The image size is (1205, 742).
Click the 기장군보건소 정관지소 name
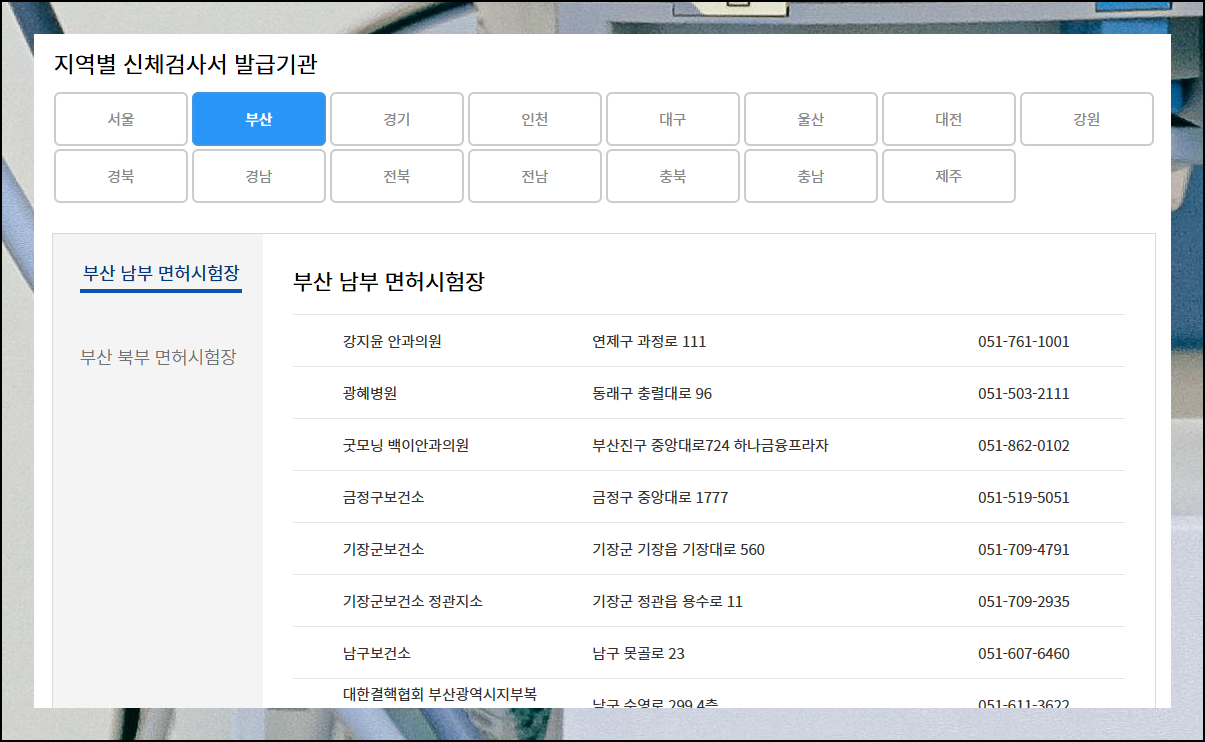(x=412, y=601)
